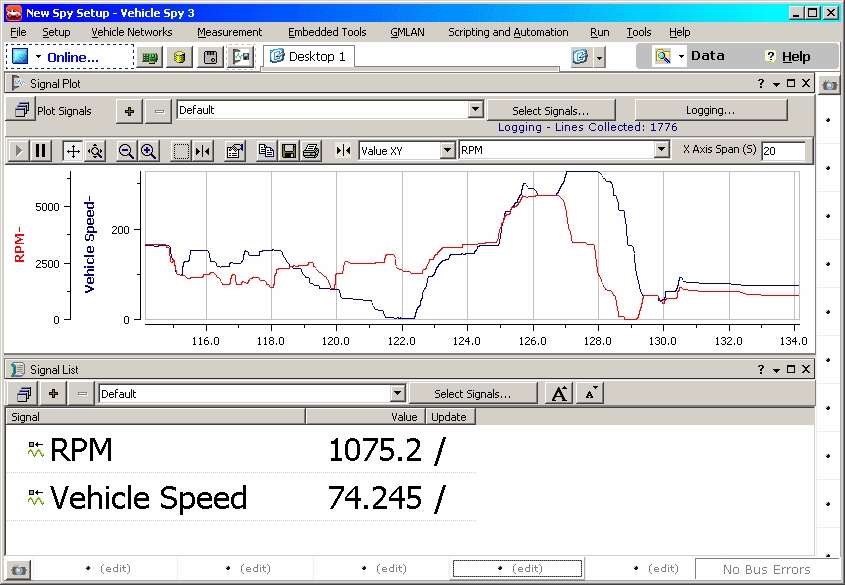The height and width of the screenshot is (585, 845).
Task: Click Select Signals button in Signal Plot
Action: (550, 110)
